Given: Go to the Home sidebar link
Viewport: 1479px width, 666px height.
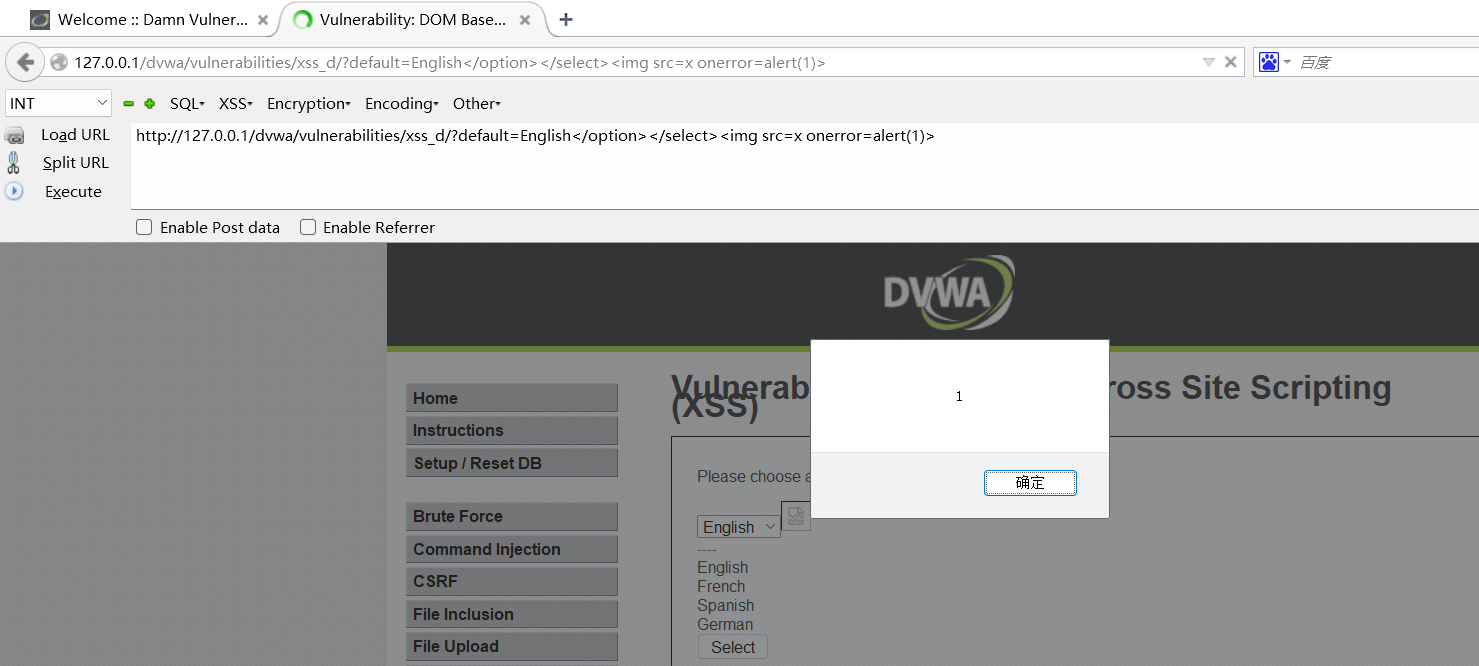Looking at the screenshot, I should 512,398.
